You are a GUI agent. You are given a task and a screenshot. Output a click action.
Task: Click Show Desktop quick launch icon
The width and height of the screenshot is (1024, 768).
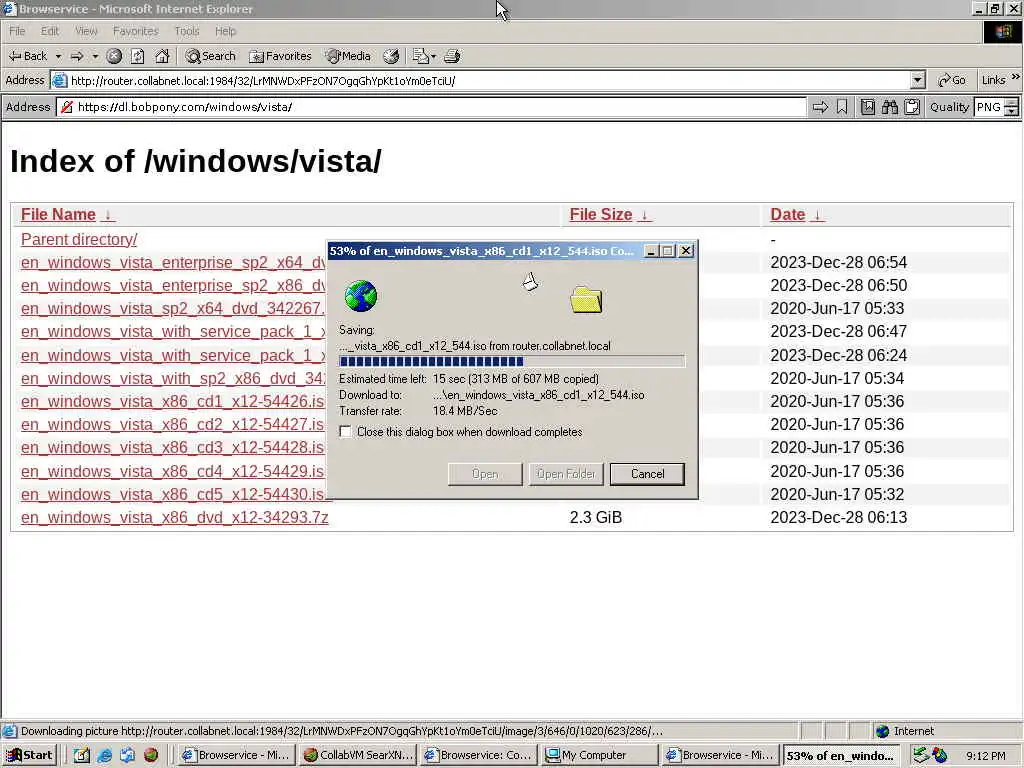(x=82, y=755)
